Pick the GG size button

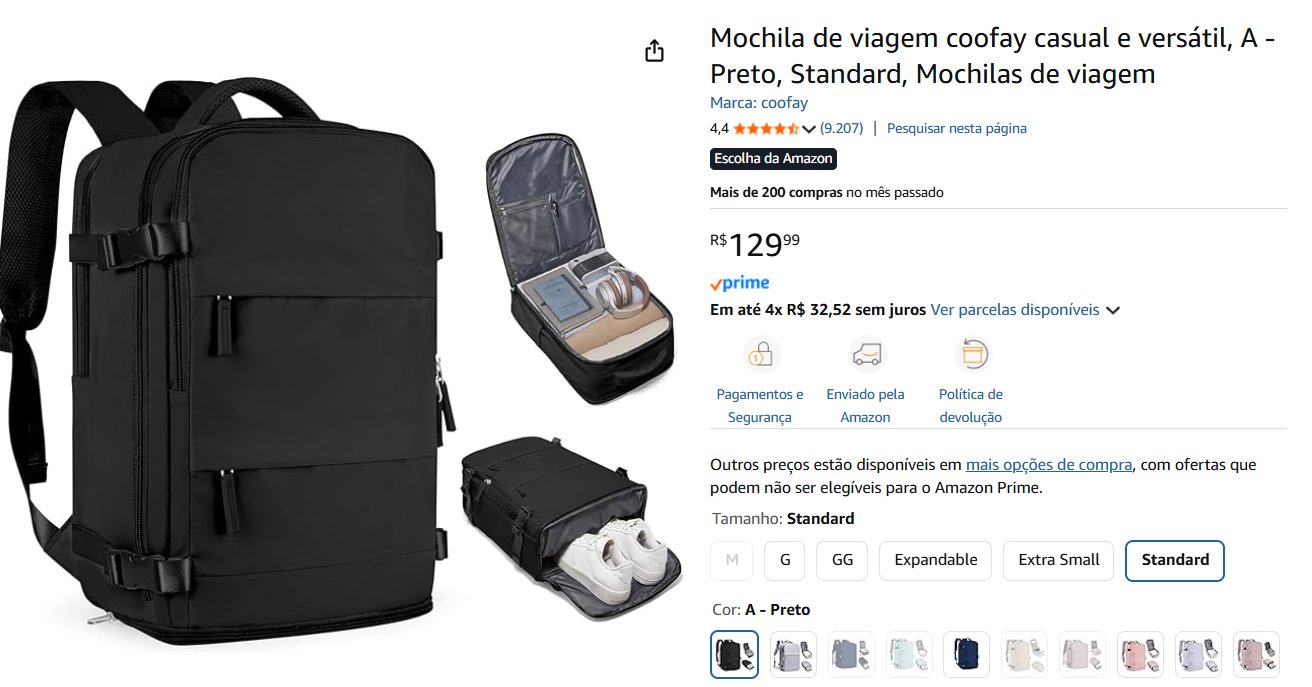coord(842,560)
